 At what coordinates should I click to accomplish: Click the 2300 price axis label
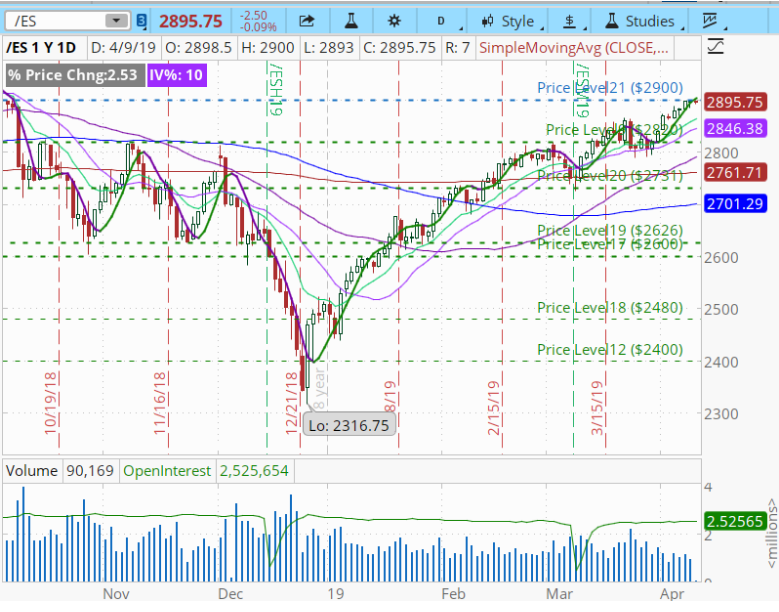pos(721,414)
